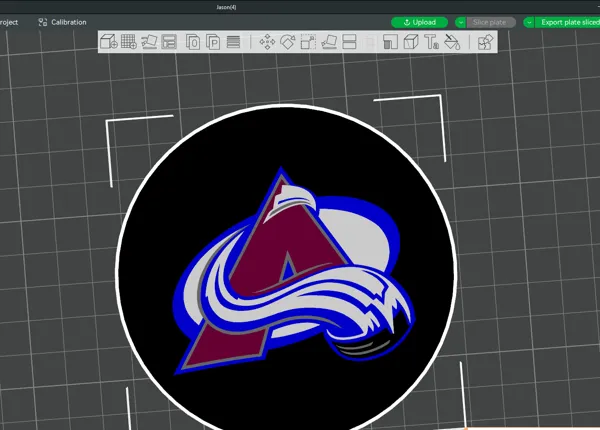Click the green Upload button
The image size is (600, 430).
coord(419,22)
